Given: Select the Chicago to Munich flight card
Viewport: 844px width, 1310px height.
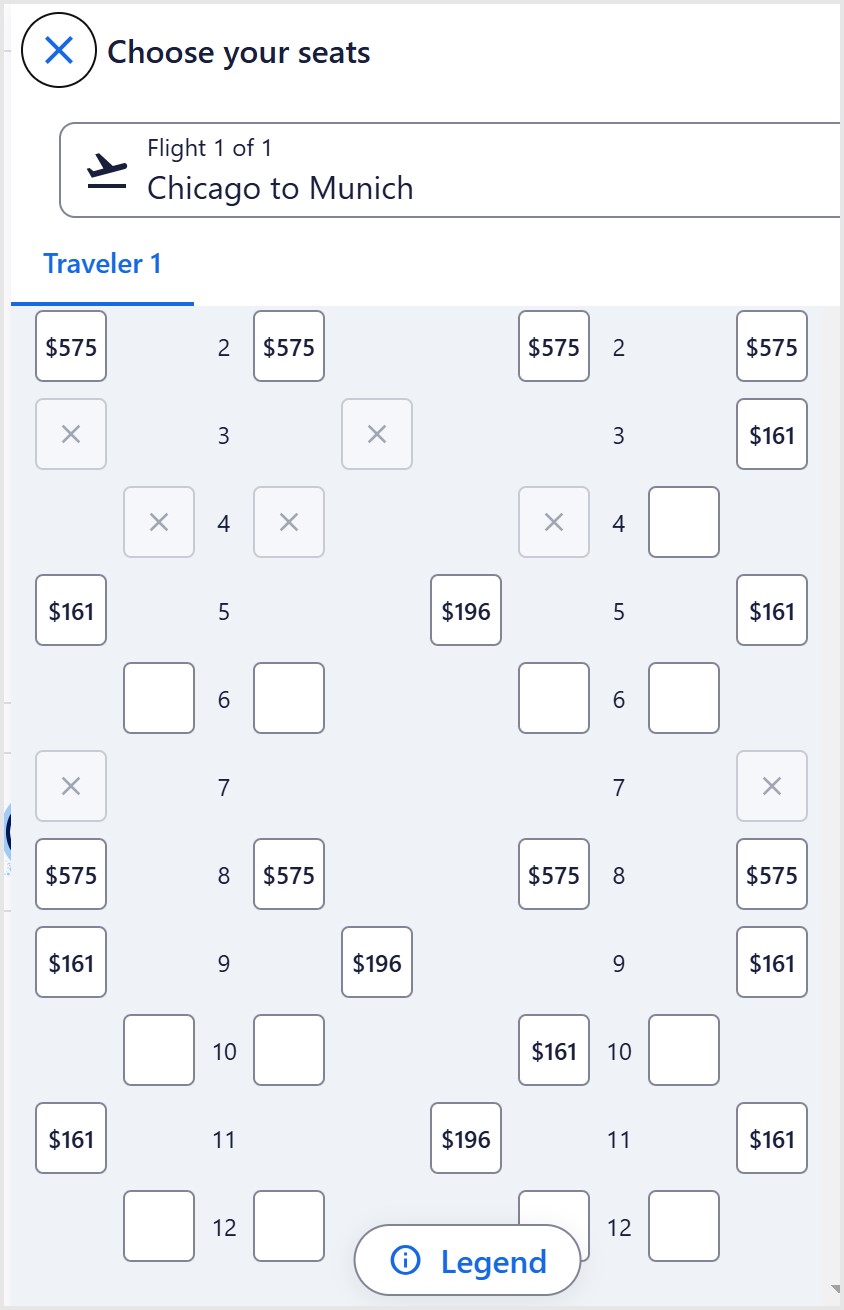Looking at the screenshot, I should [x=450, y=170].
